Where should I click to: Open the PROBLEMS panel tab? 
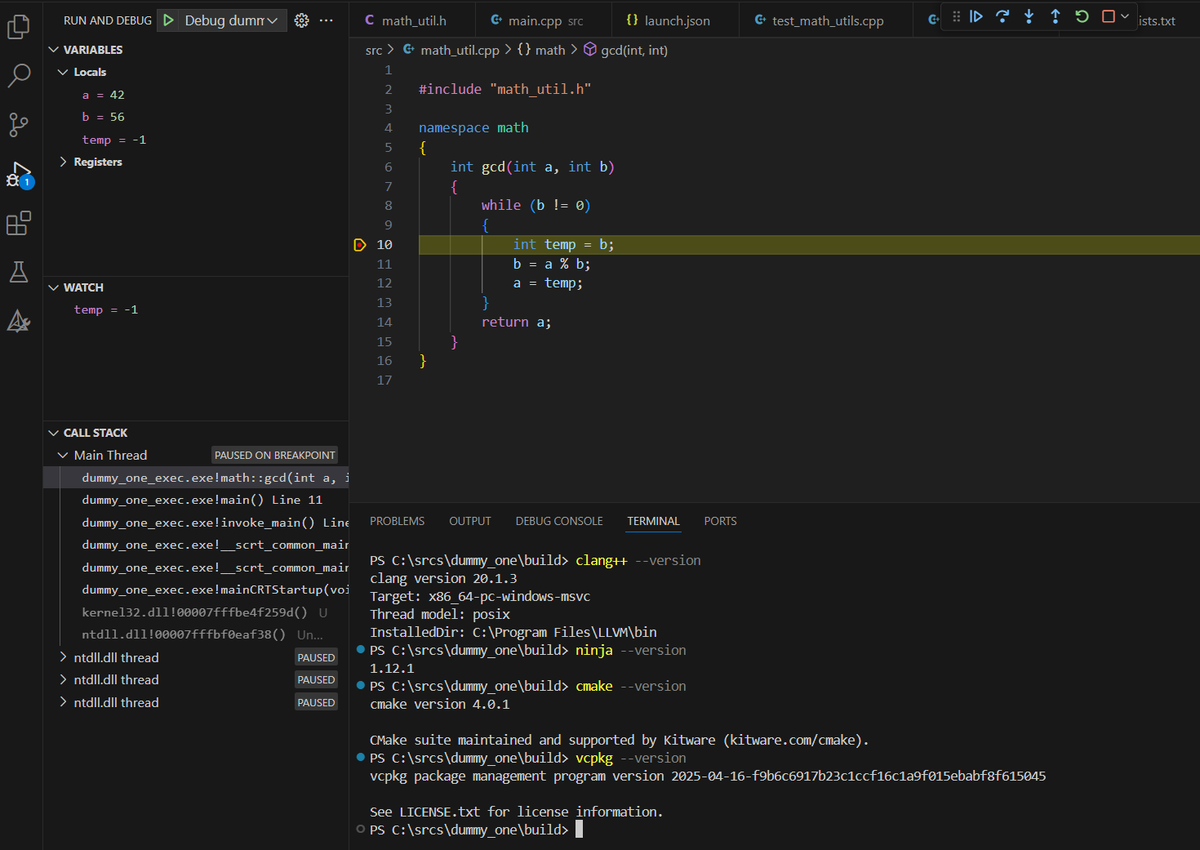click(x=397, y=521)
